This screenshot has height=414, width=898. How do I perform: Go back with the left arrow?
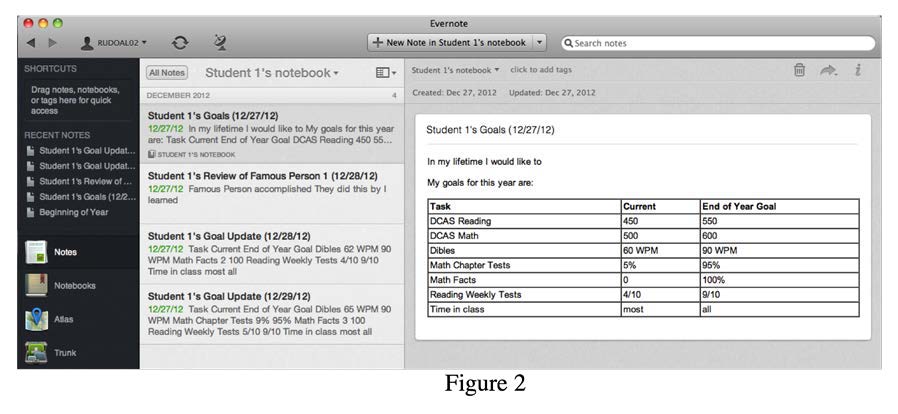[31, 43]
